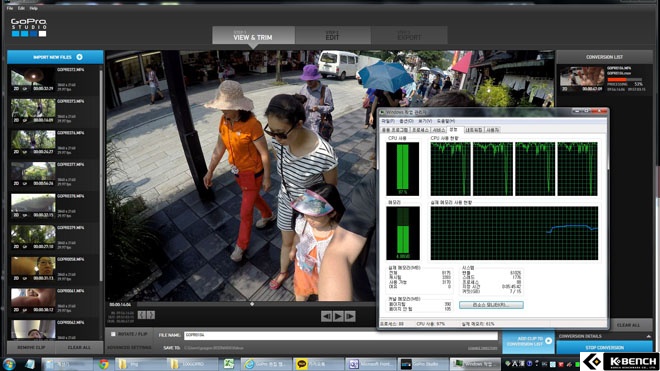Open the Windows Start menu
Screen dimensions: 660x371
9,364
